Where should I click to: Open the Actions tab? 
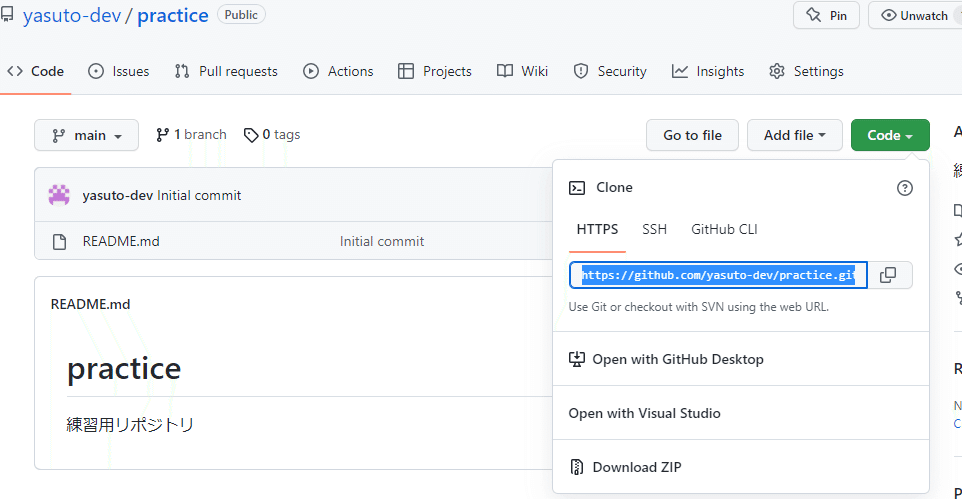tap(338, 71)
